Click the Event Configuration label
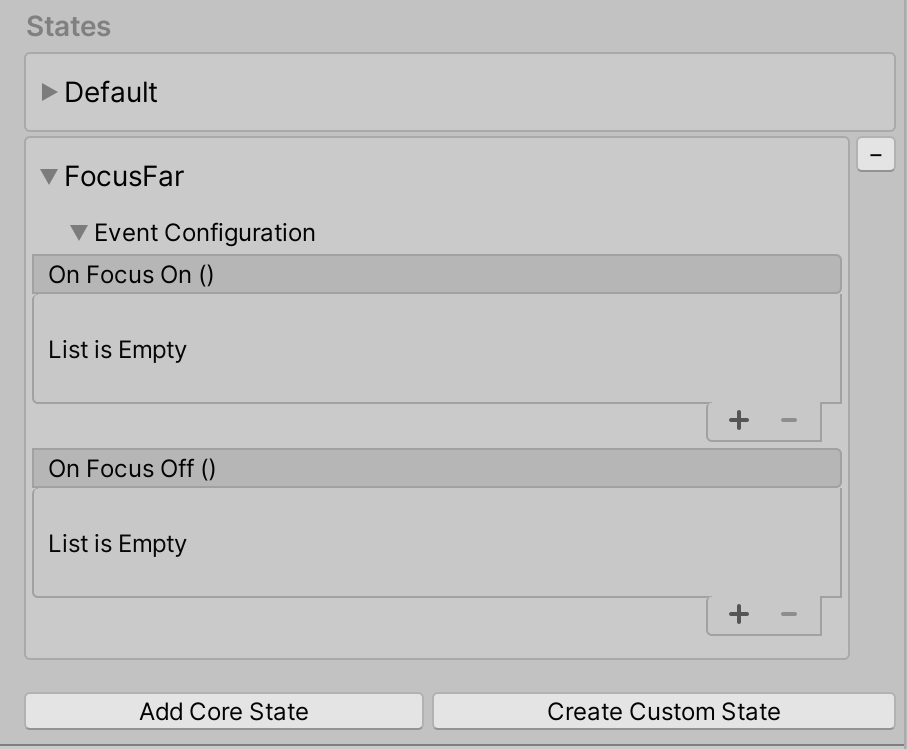The width and height of the screenshot is (907, 749). [x=205, y=233]
